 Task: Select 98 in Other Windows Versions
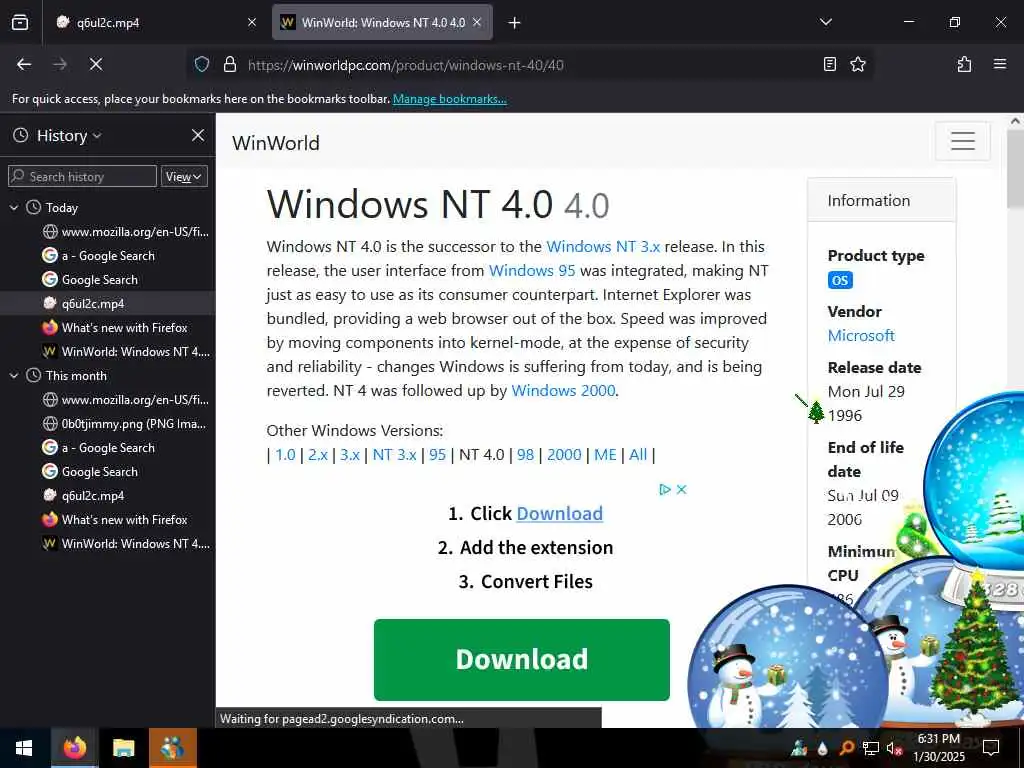pyautogui.click(x=525, y=455)
